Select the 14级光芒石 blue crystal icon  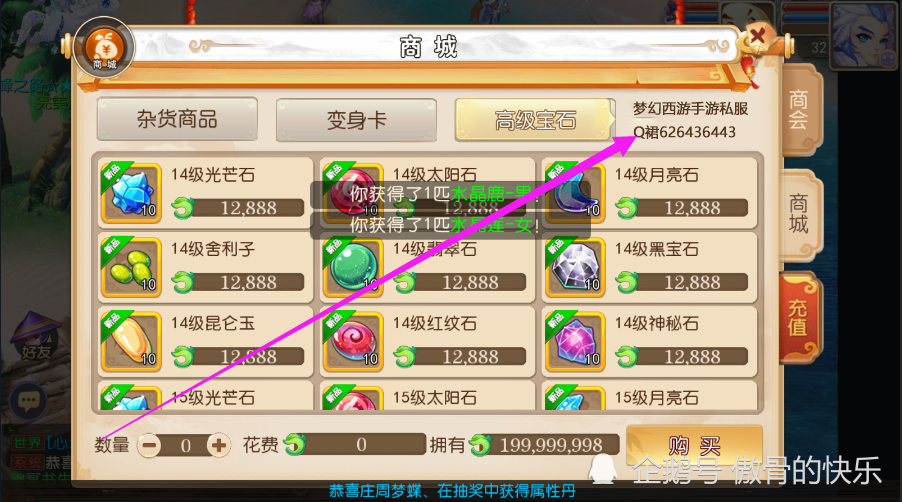click(x=131, y=193)
